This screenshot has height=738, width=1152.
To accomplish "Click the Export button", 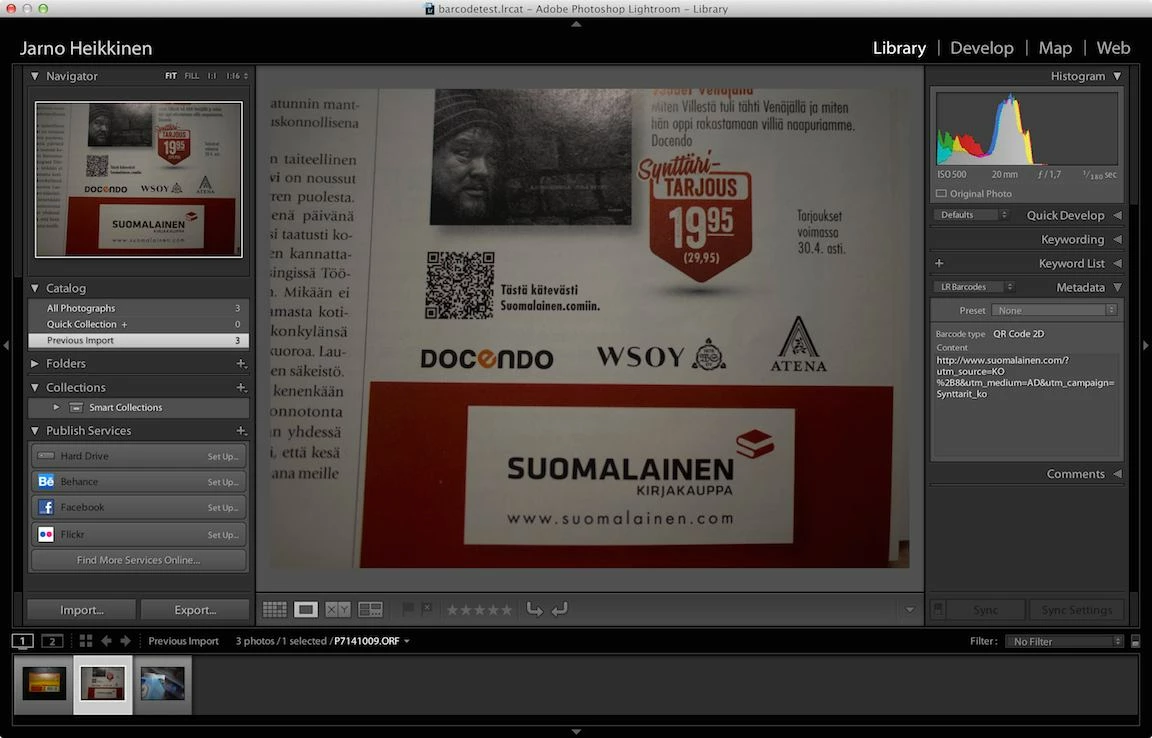I will (195, 610).
